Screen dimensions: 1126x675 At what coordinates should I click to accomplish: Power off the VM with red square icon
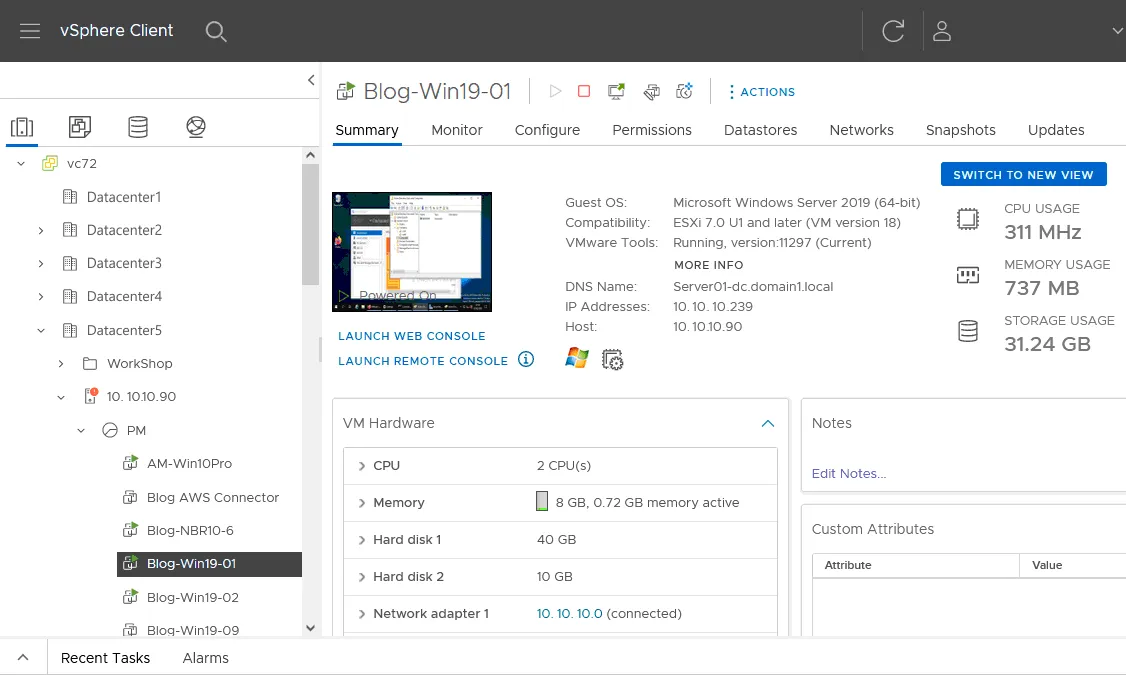[584, 91]
